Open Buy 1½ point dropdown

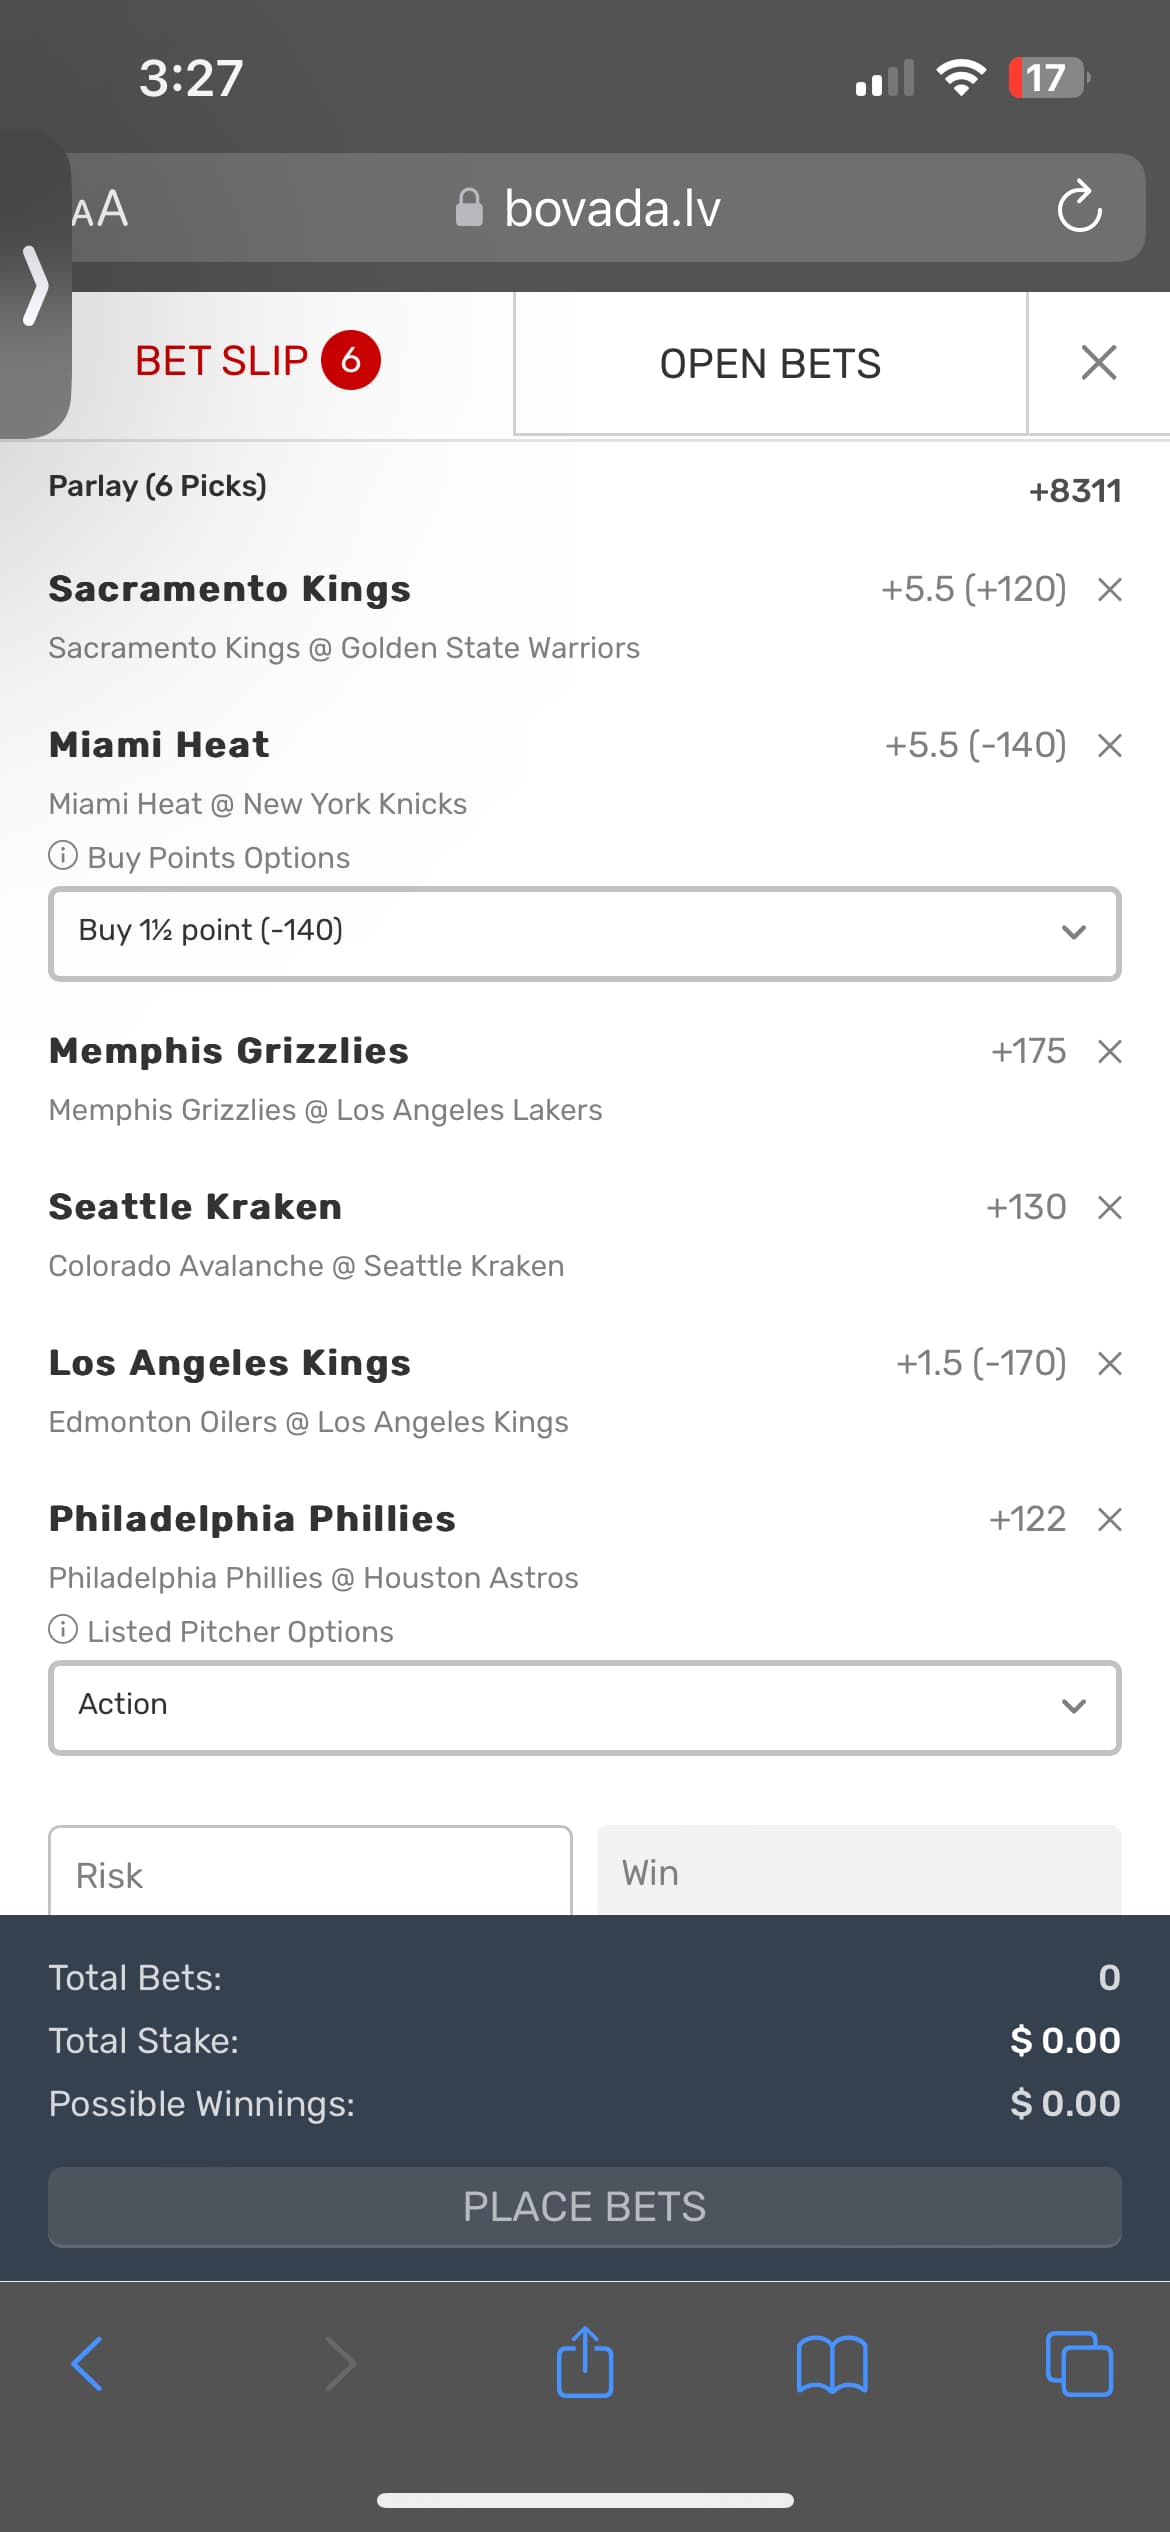pyautogui.click(x=585, y=933)
